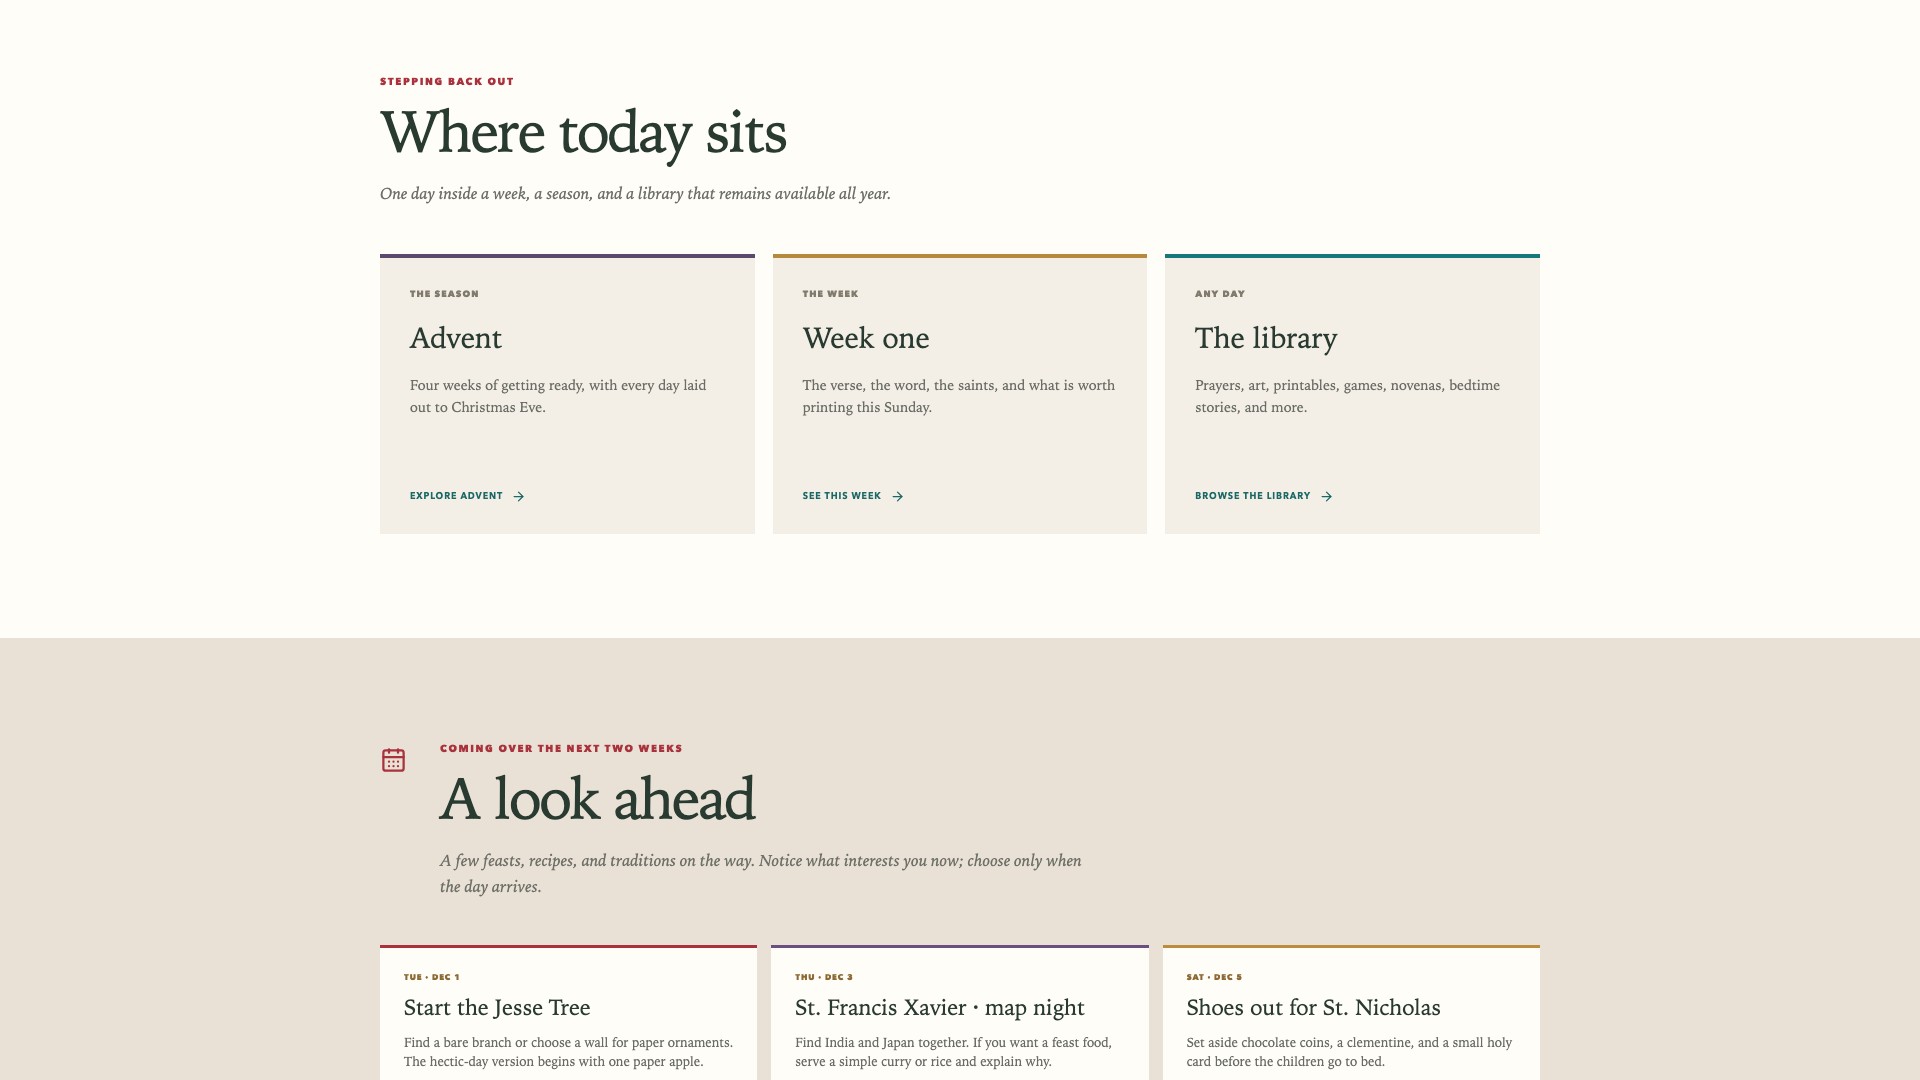Open the Explore Advent link
The height and width of the screenshot is (1080, 1920).
(467, 496)
